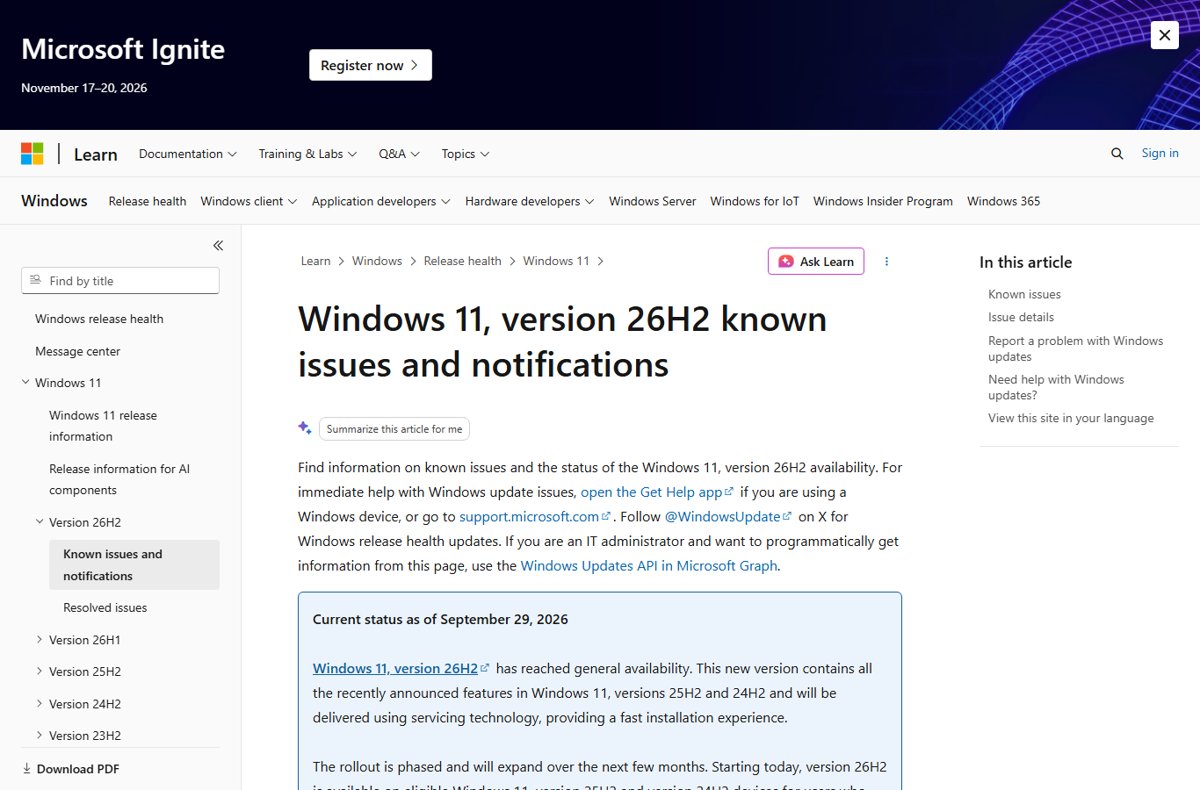Open Windows Server in navigation bar

[652, 201]
